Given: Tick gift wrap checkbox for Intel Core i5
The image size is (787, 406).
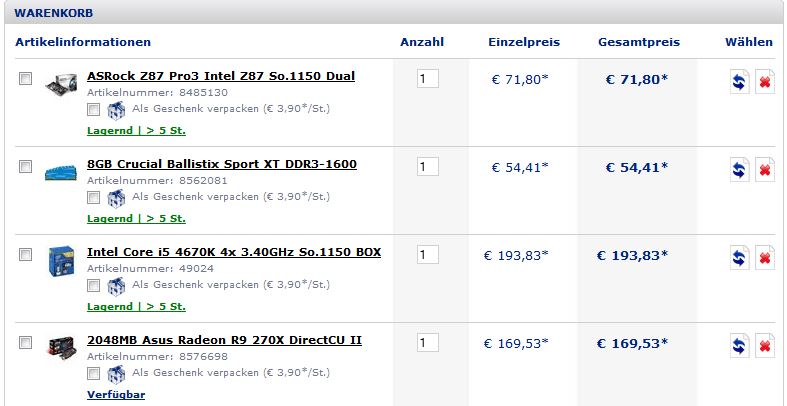Looking at the screenshot, I should coord(93,286).
